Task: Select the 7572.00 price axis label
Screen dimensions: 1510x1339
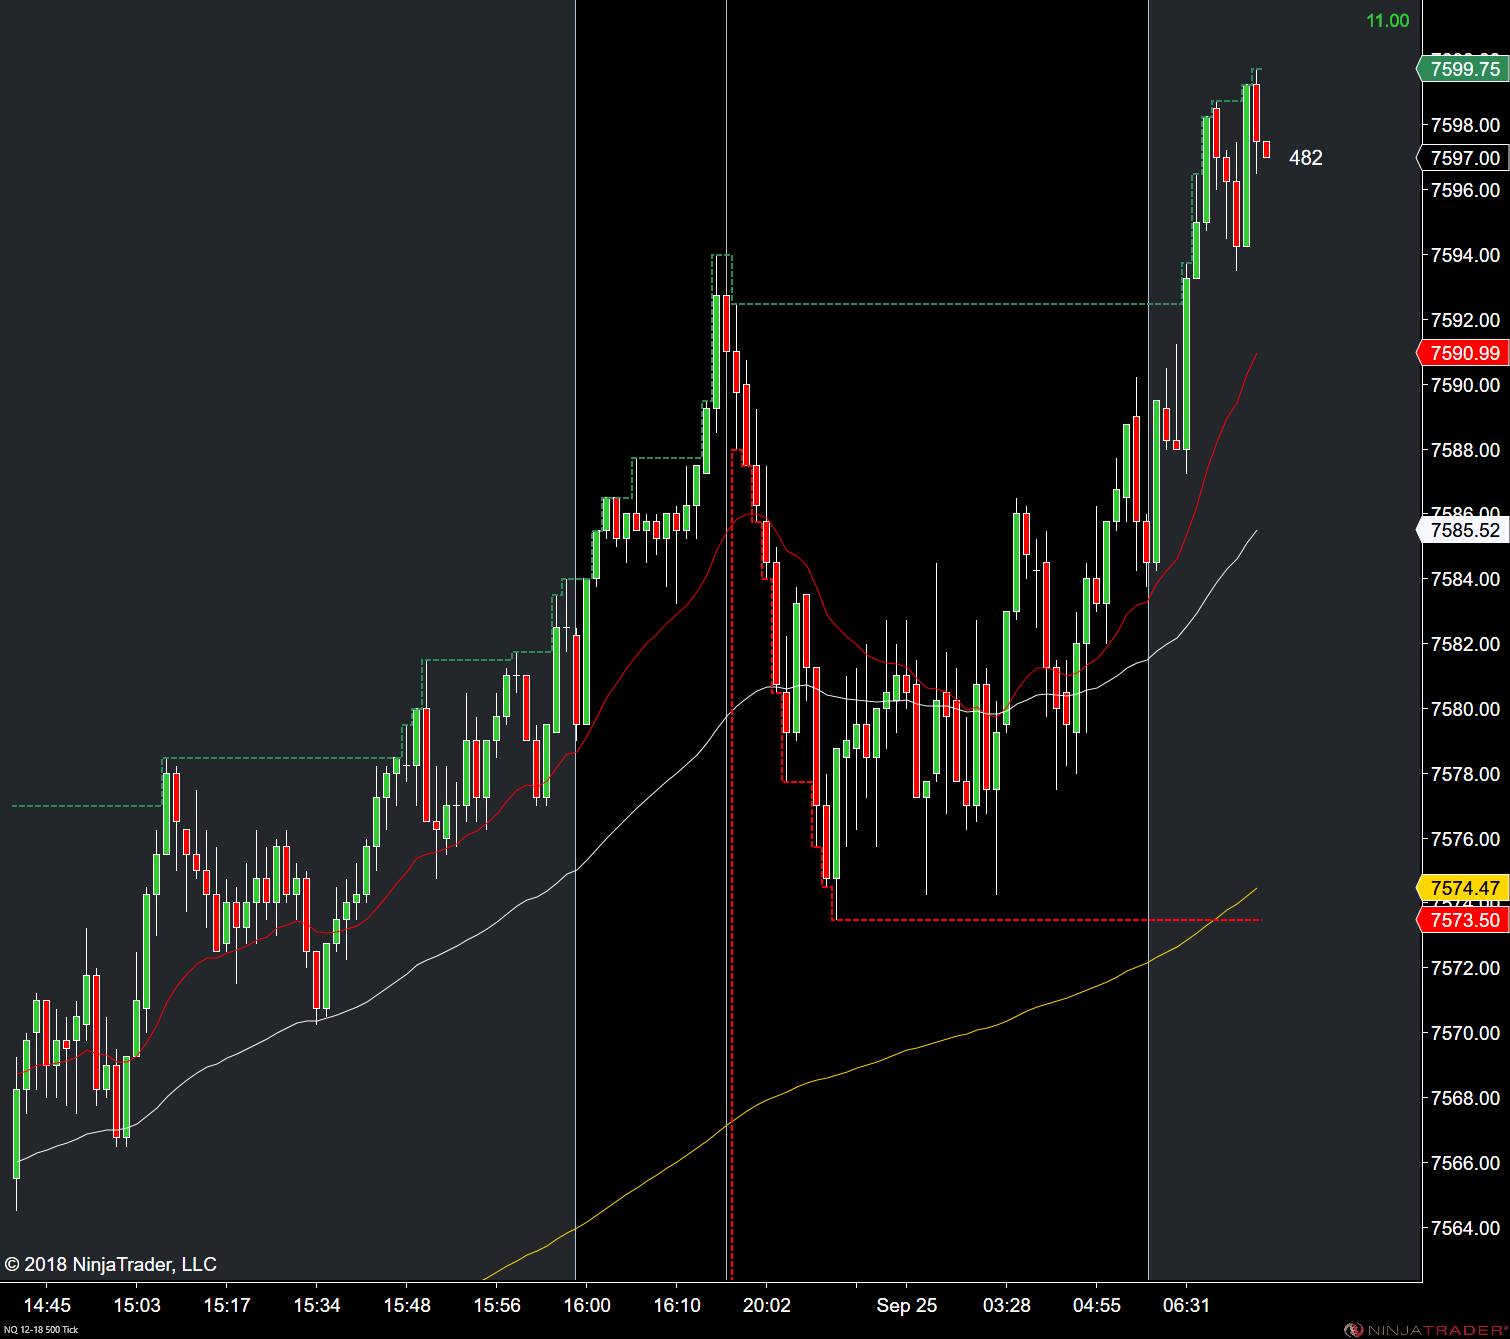Action: (1465, 968)
